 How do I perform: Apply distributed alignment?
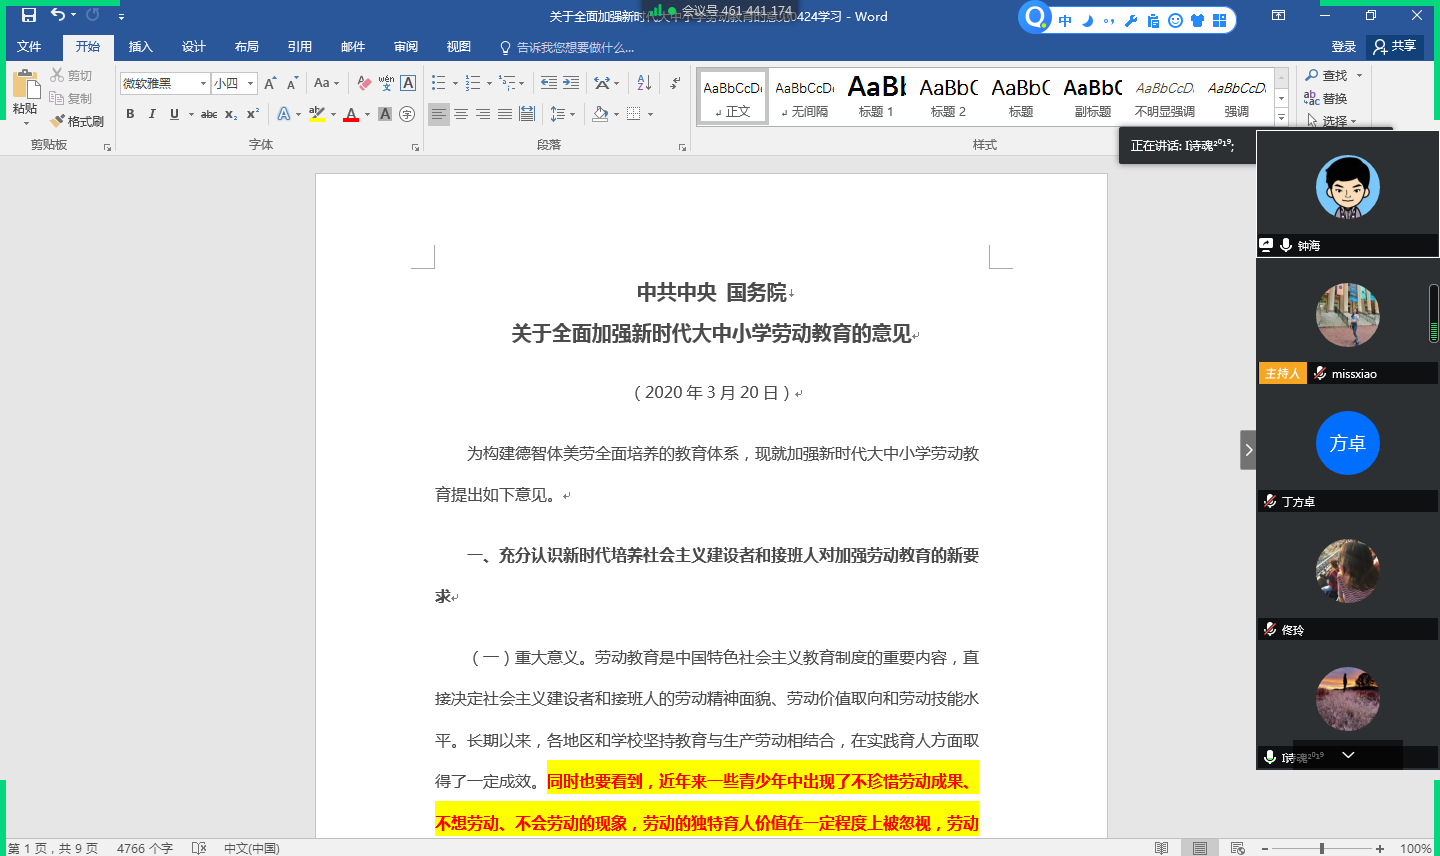click(527, 114)
